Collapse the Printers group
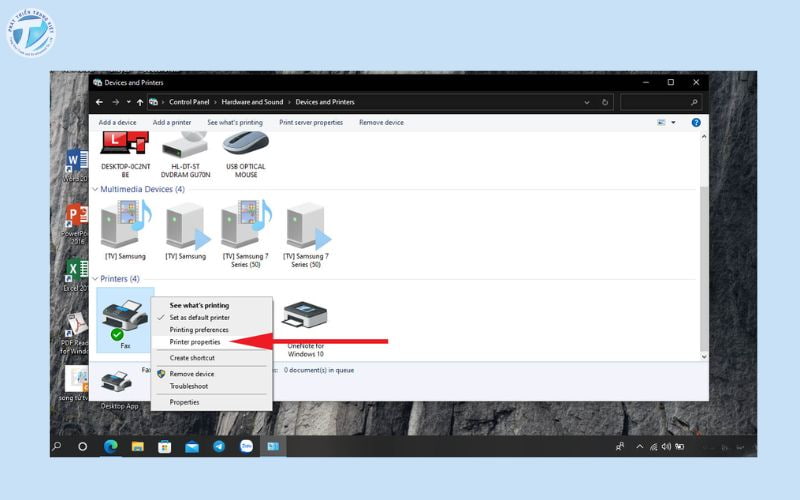The width and height of the screenshot is (800, 500). [96, 279]
